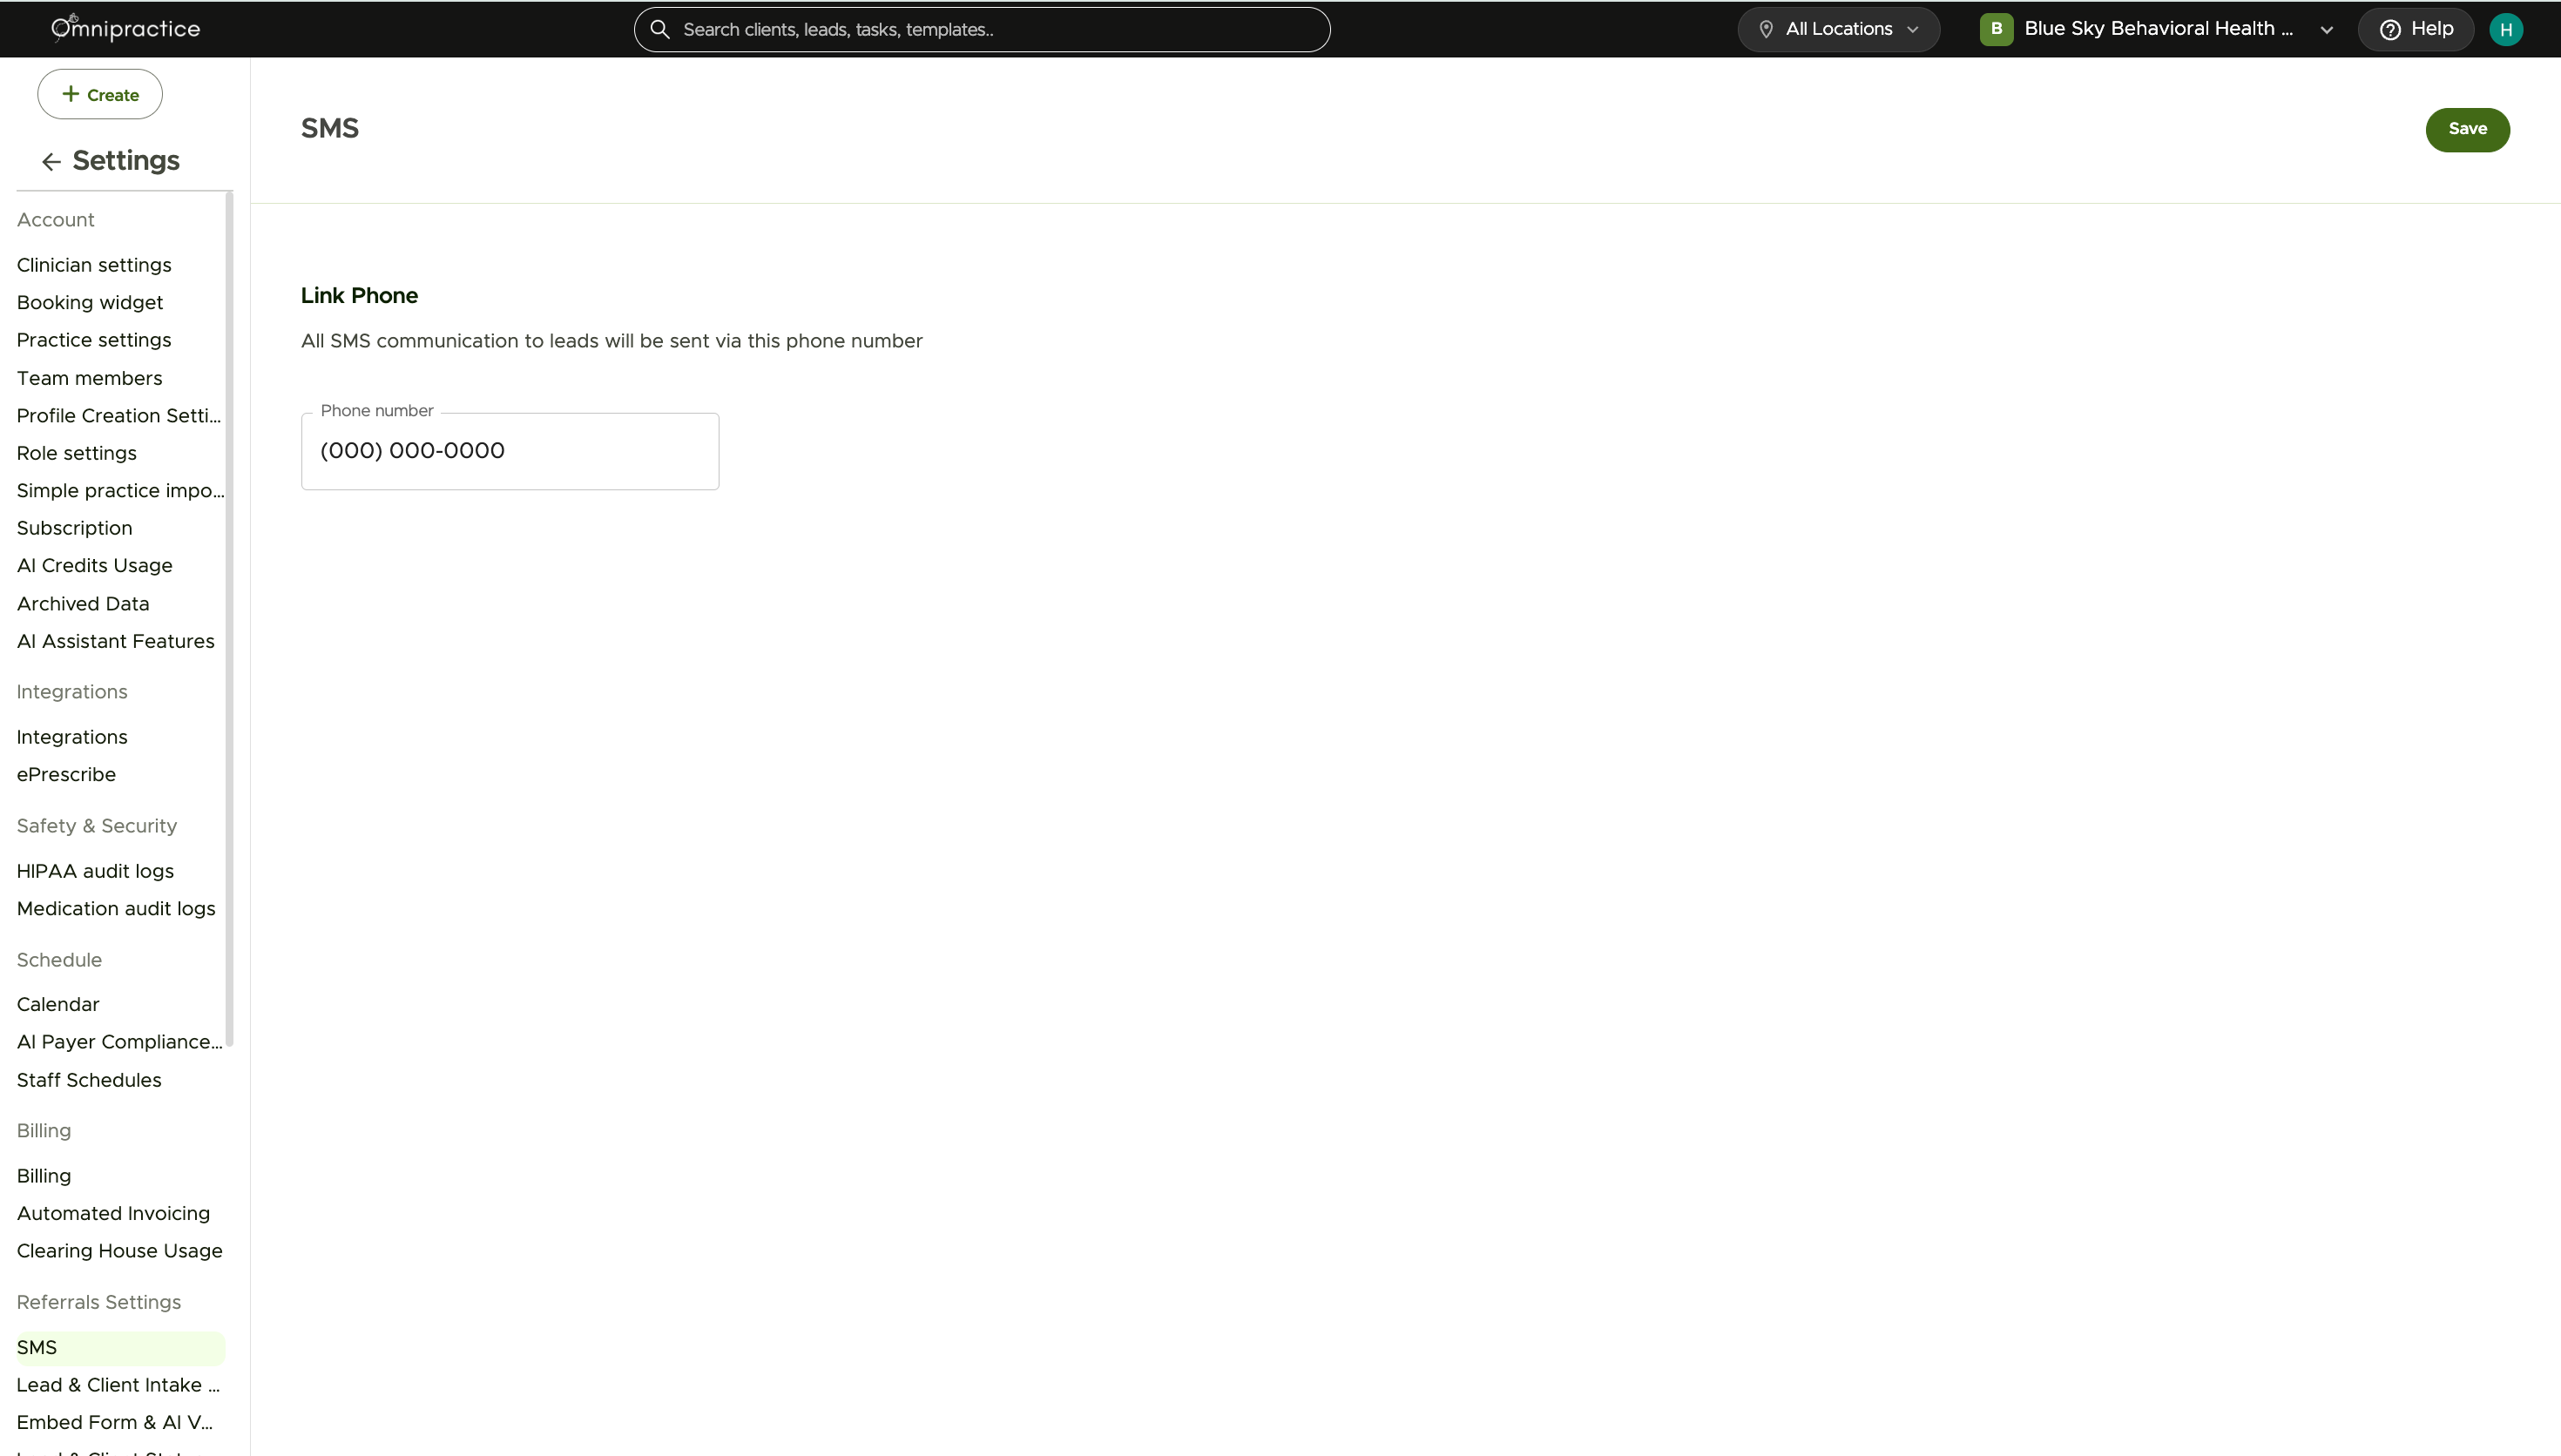
Task: Click the search clients input box
Action: pos(982,29)
